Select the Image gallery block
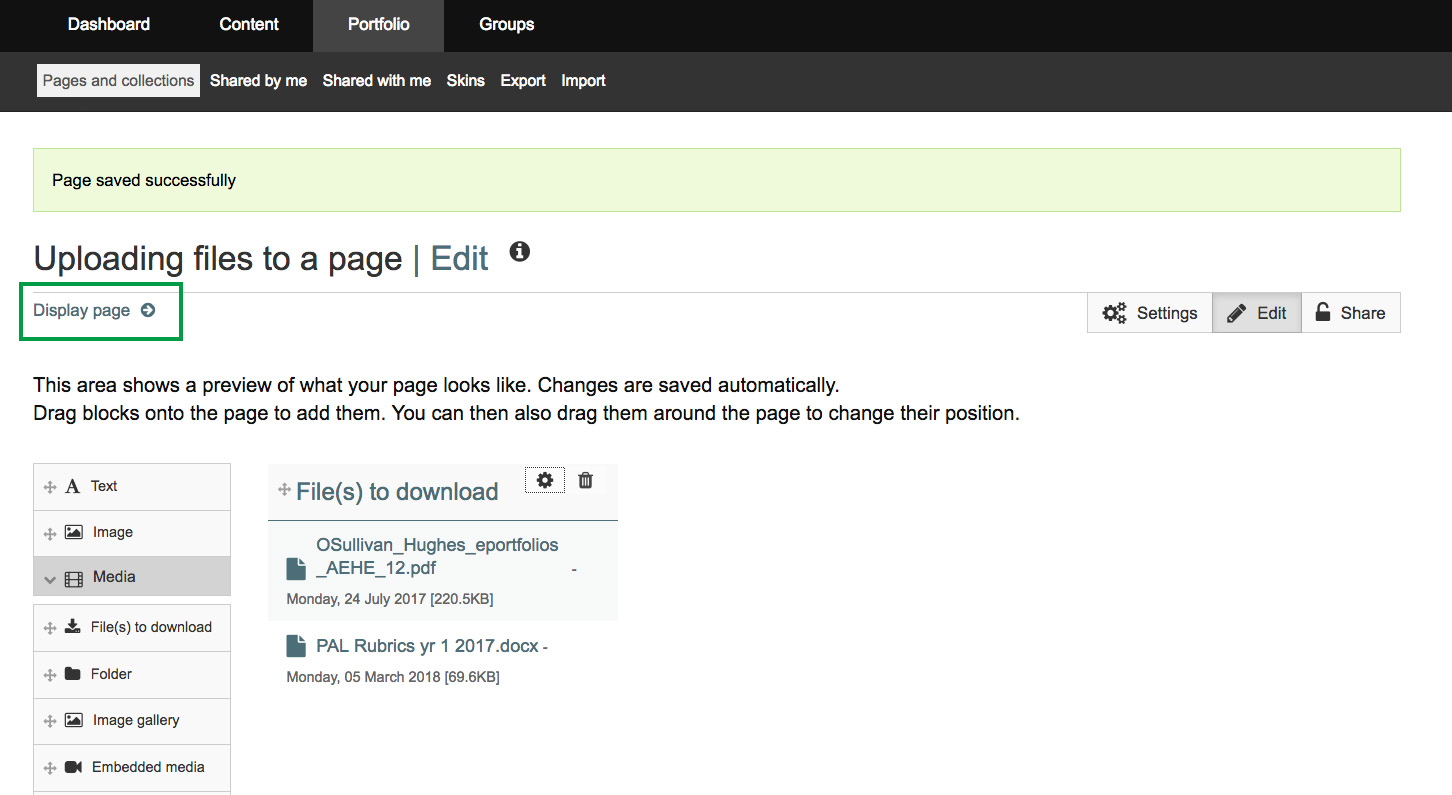 pyautogui.click(x=132, y=721)
